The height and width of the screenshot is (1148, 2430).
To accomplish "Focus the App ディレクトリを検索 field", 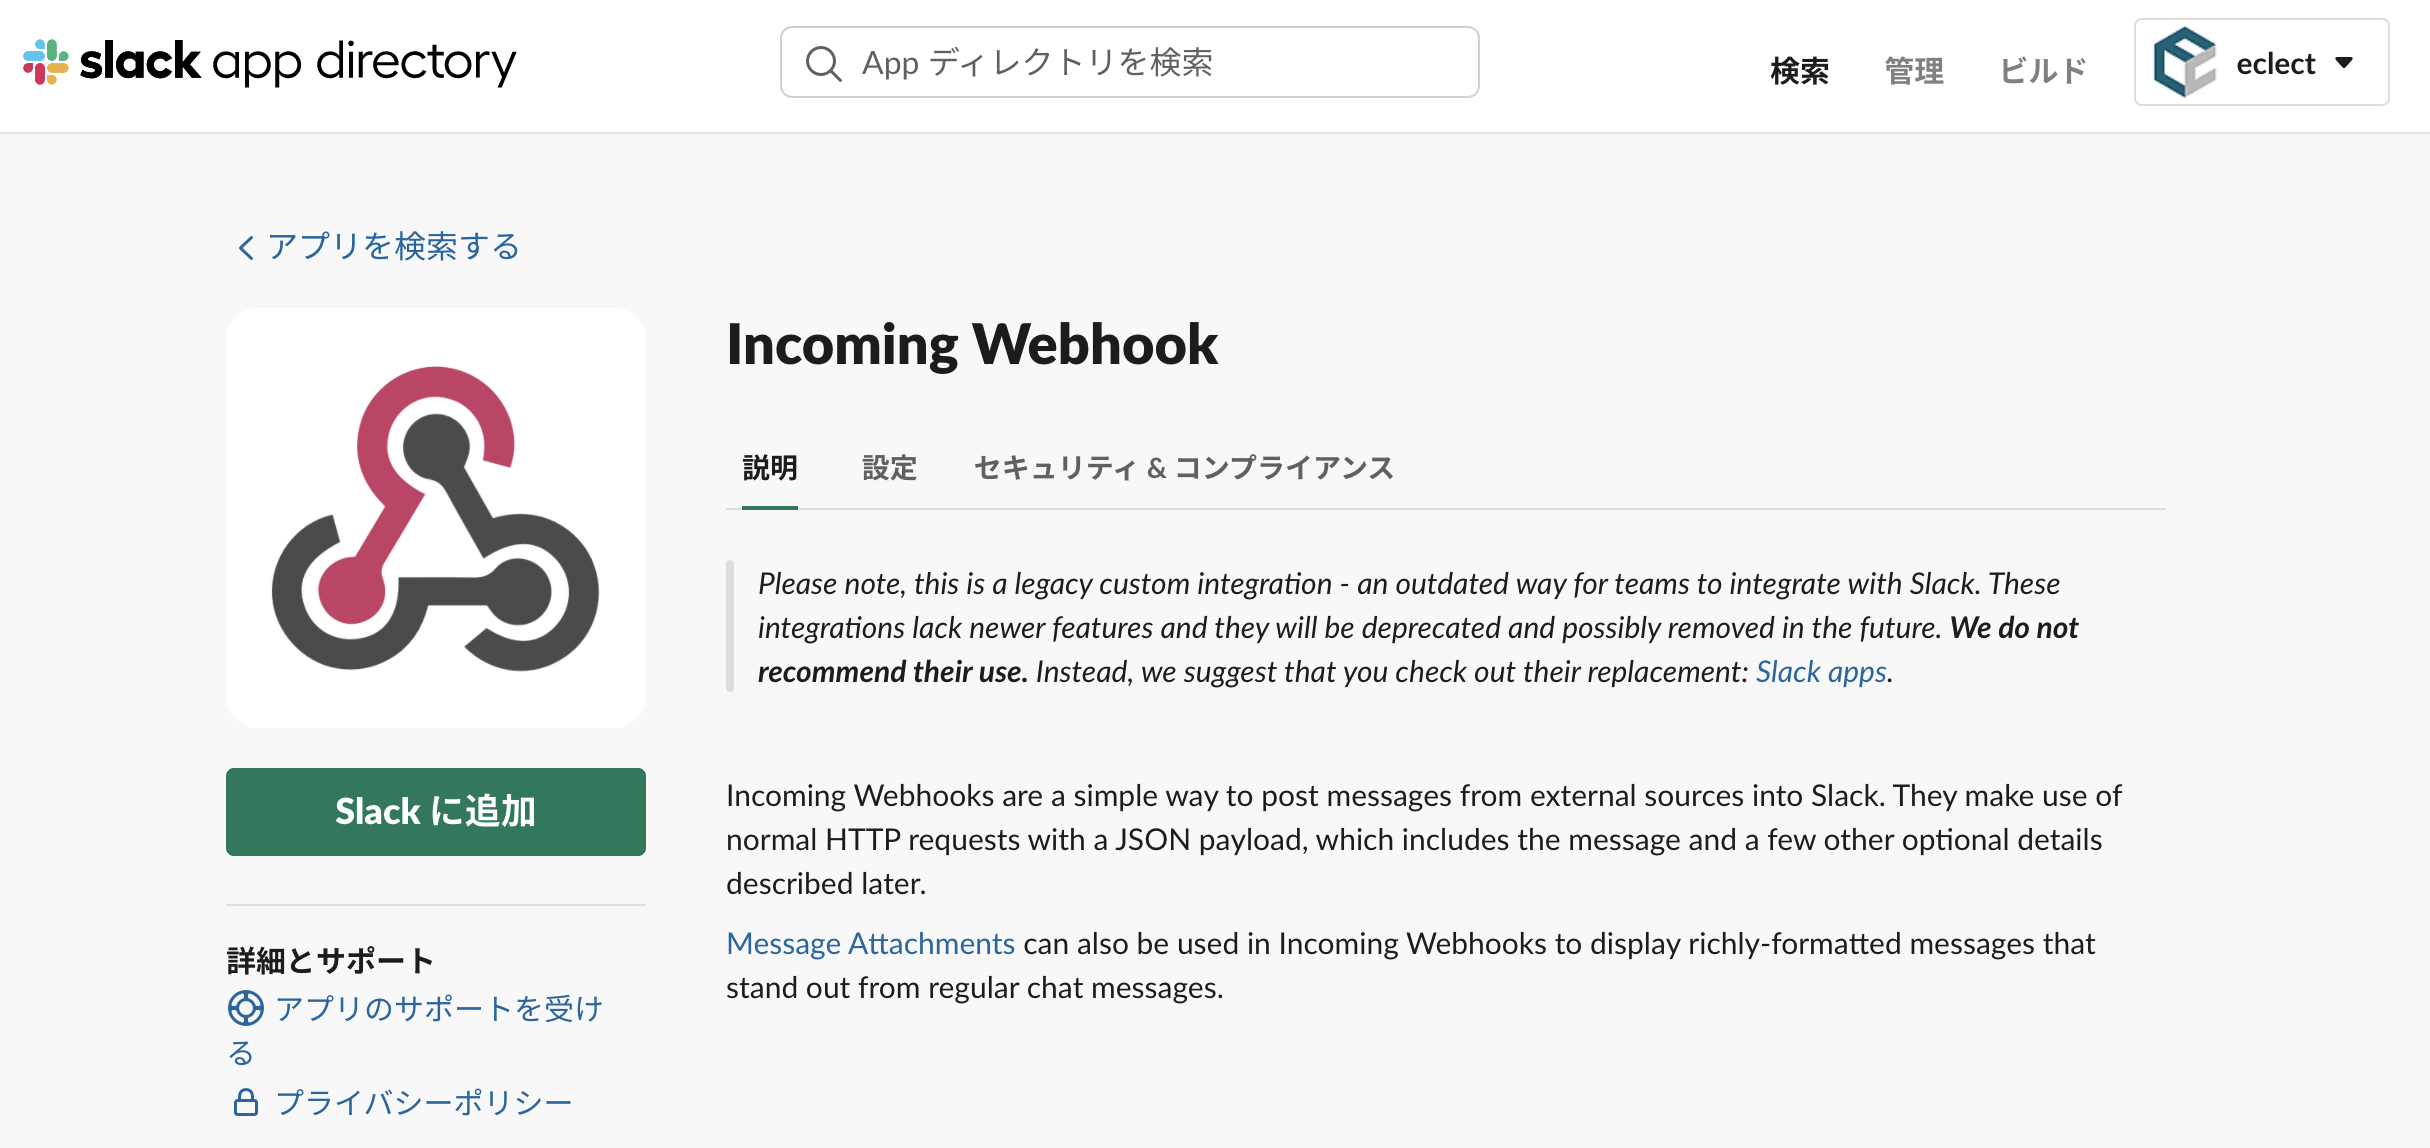I will pos(1130,62).
